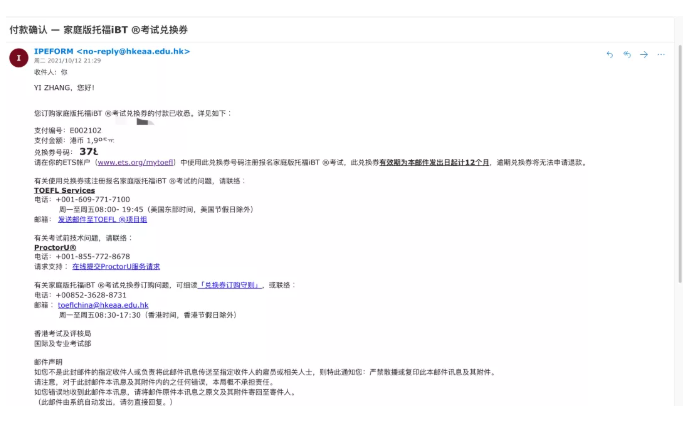Click the payment number E002102
Screen dimensions: 690x443
pyautogui.click(x=86, y=131)
